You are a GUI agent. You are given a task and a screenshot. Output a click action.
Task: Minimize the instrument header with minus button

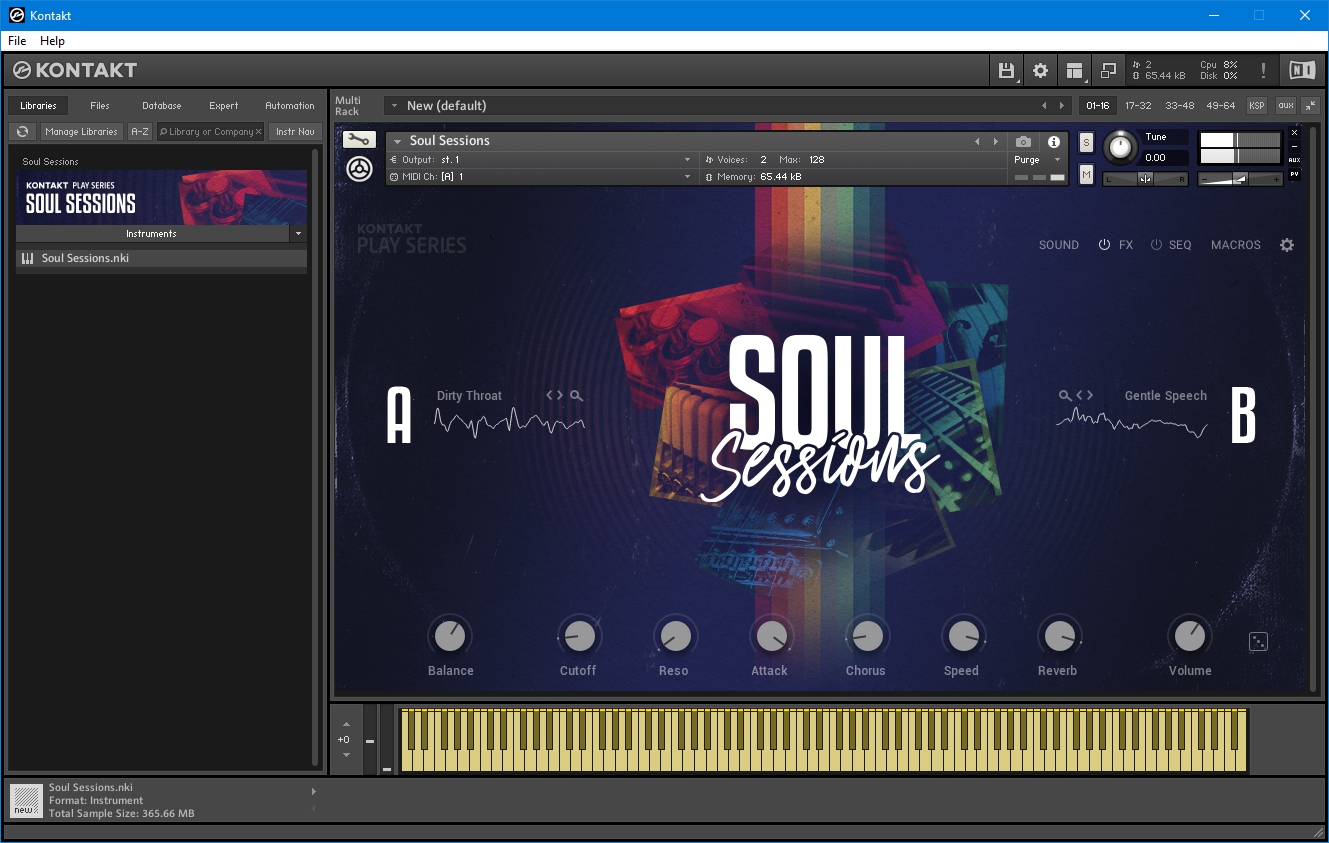[x=1294, y=146]
